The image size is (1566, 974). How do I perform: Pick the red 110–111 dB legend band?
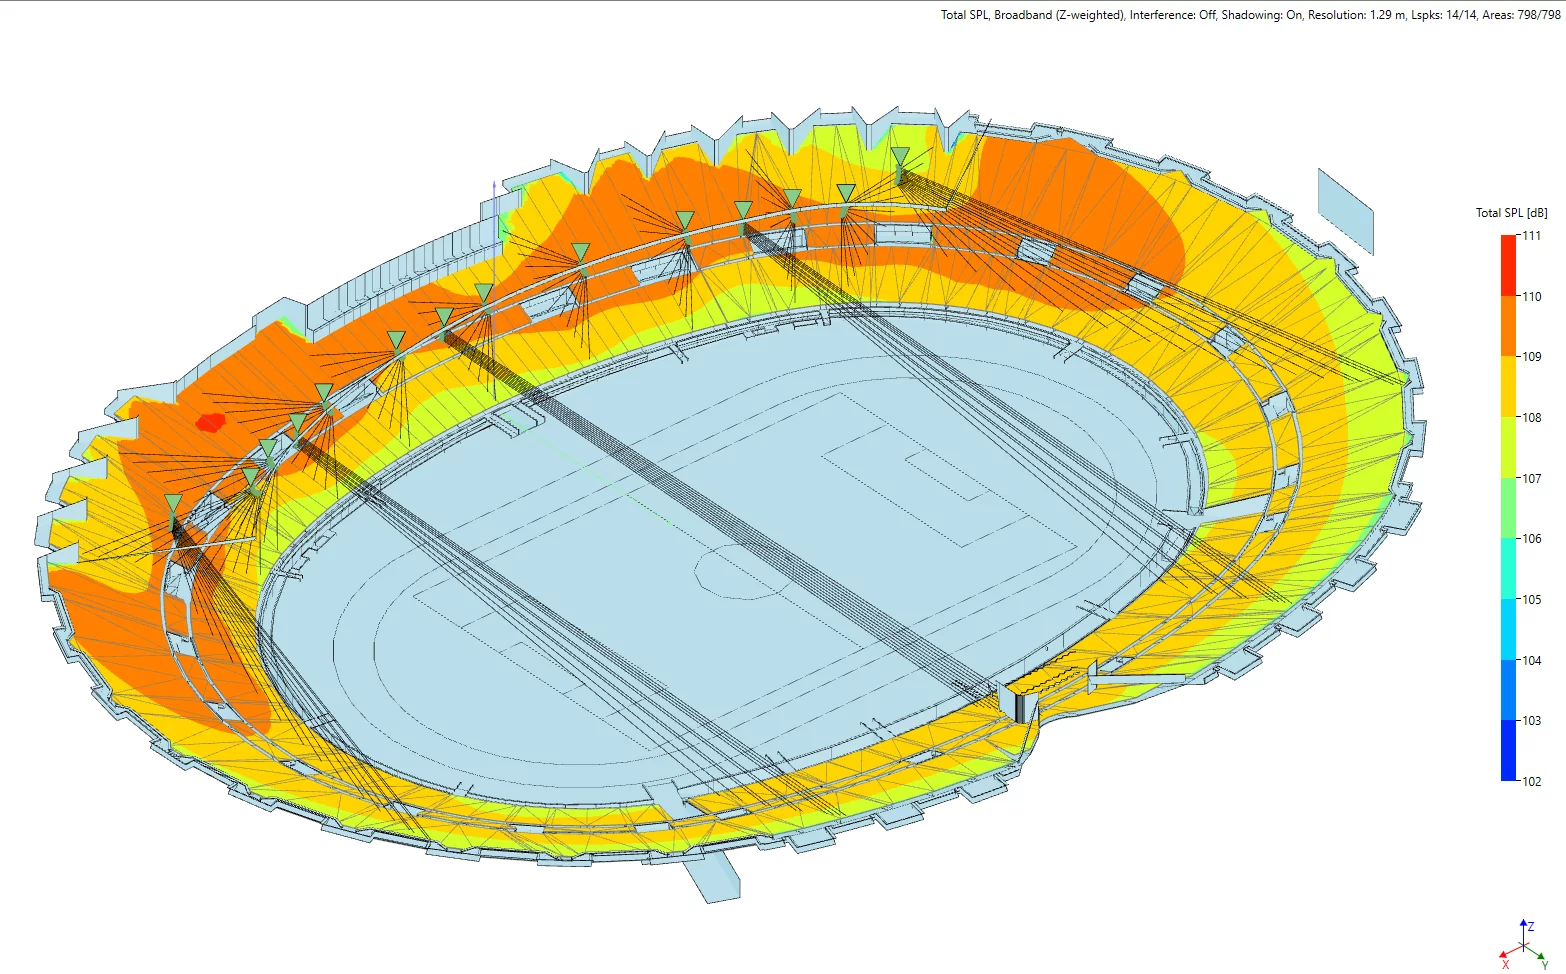pos(1508,265)
